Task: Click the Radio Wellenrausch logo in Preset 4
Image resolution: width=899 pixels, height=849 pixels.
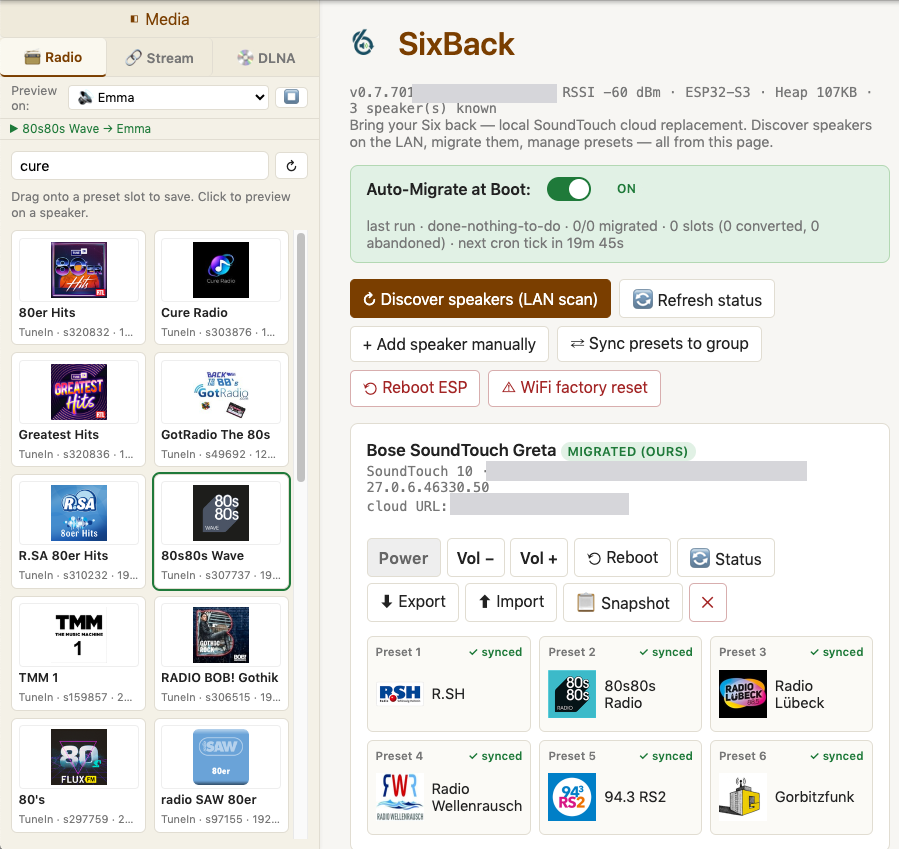Action: point(400,796)
